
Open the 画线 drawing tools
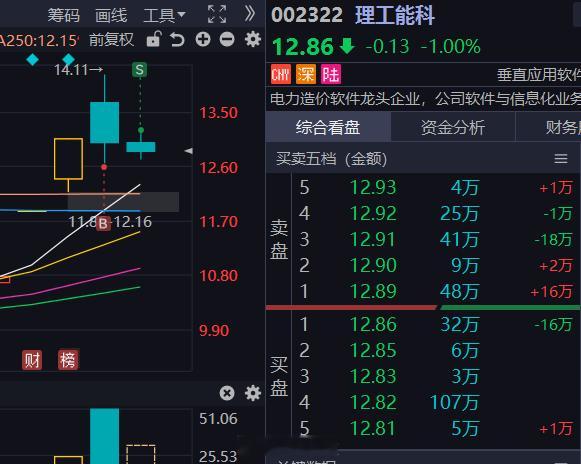111,15
